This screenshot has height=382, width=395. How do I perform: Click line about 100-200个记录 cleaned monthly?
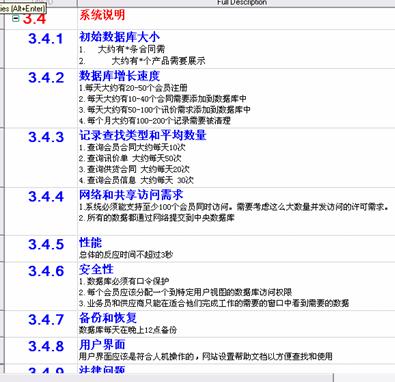click(155, 120)
